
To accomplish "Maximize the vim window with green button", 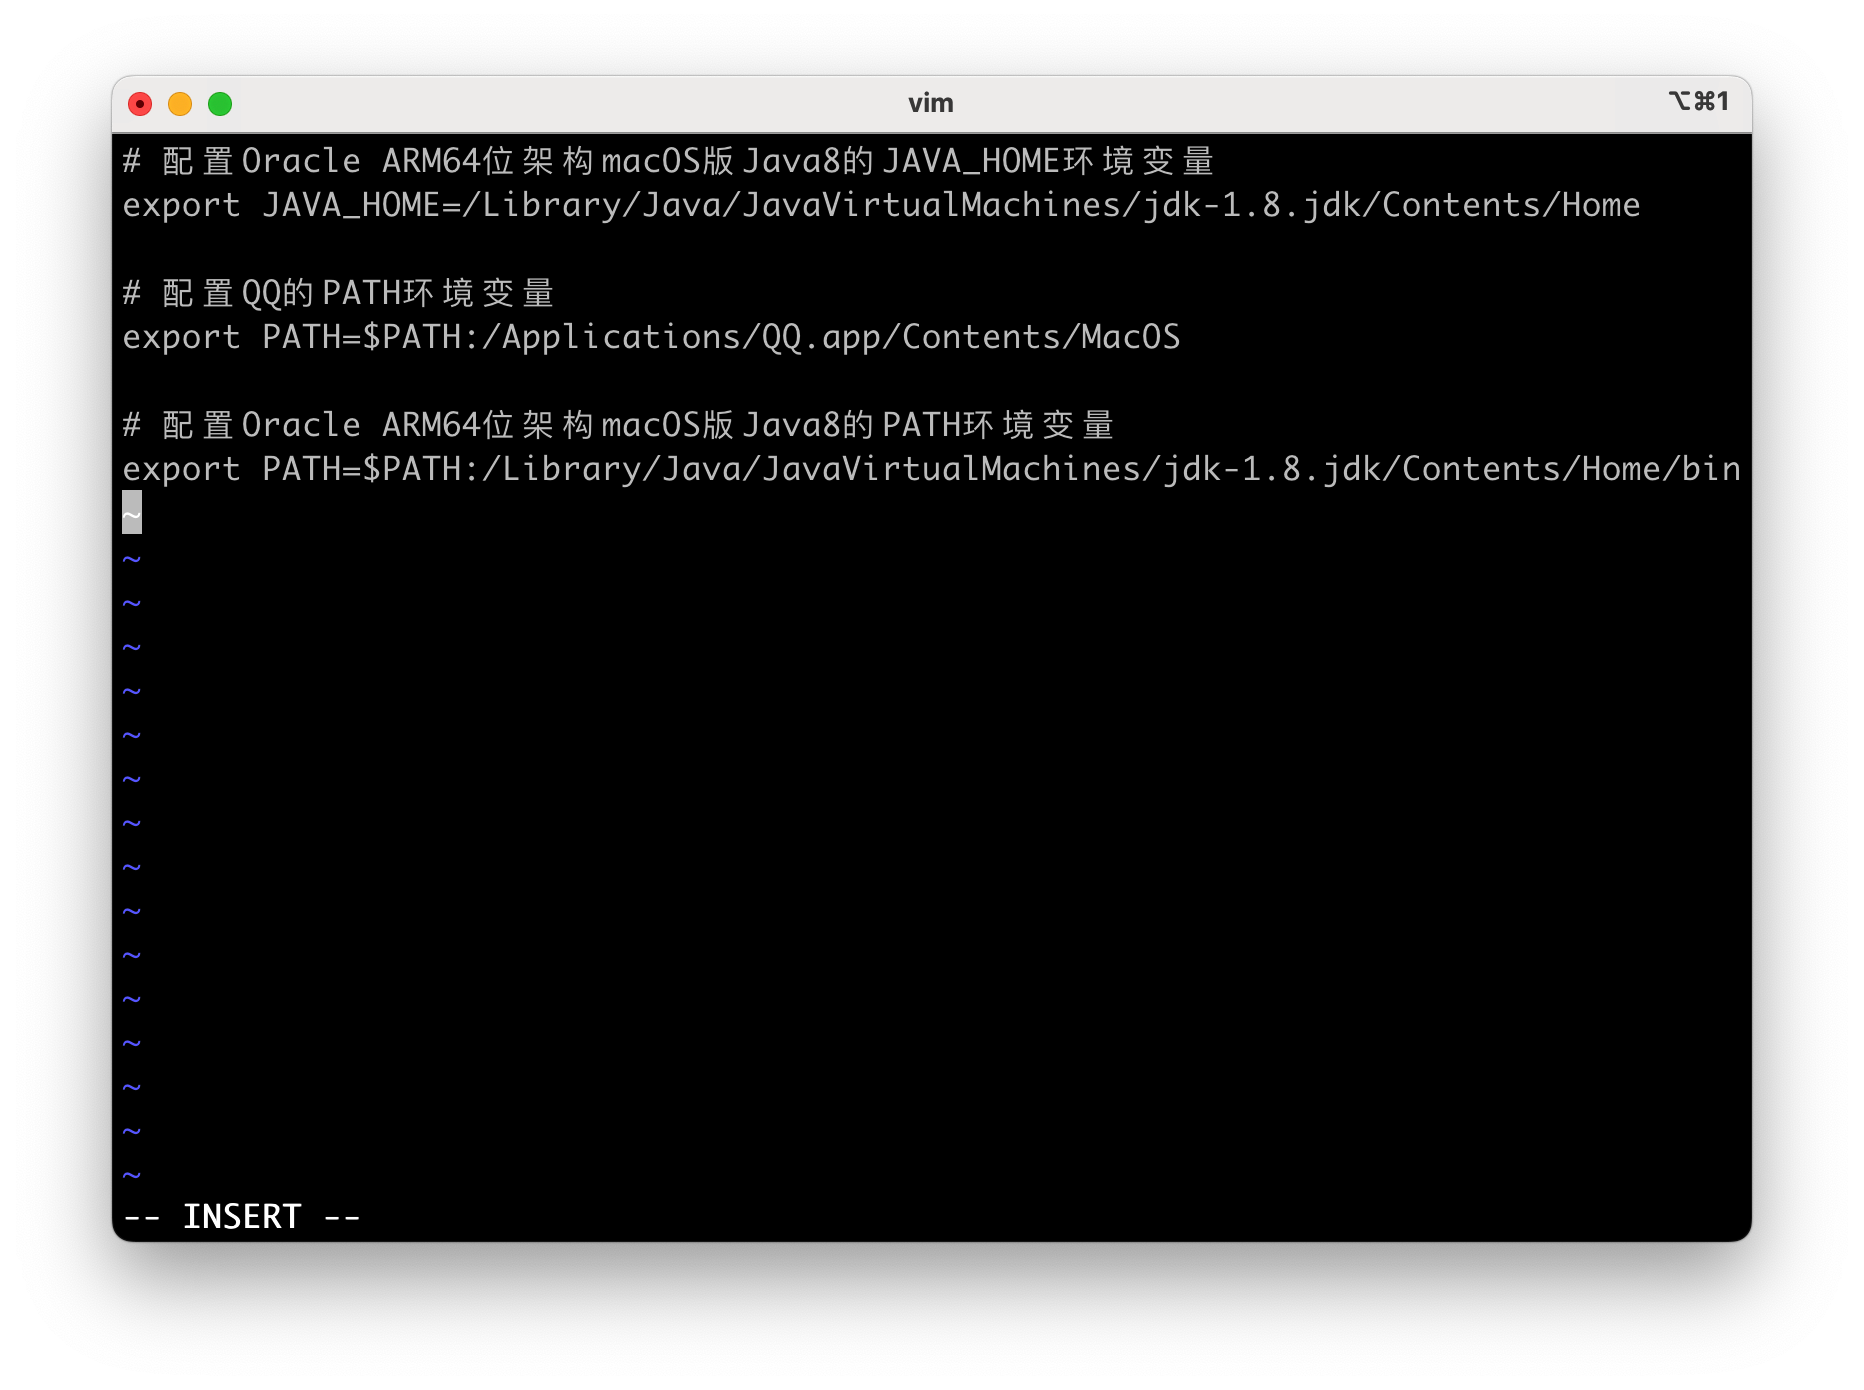I will (x=220, y=104).
